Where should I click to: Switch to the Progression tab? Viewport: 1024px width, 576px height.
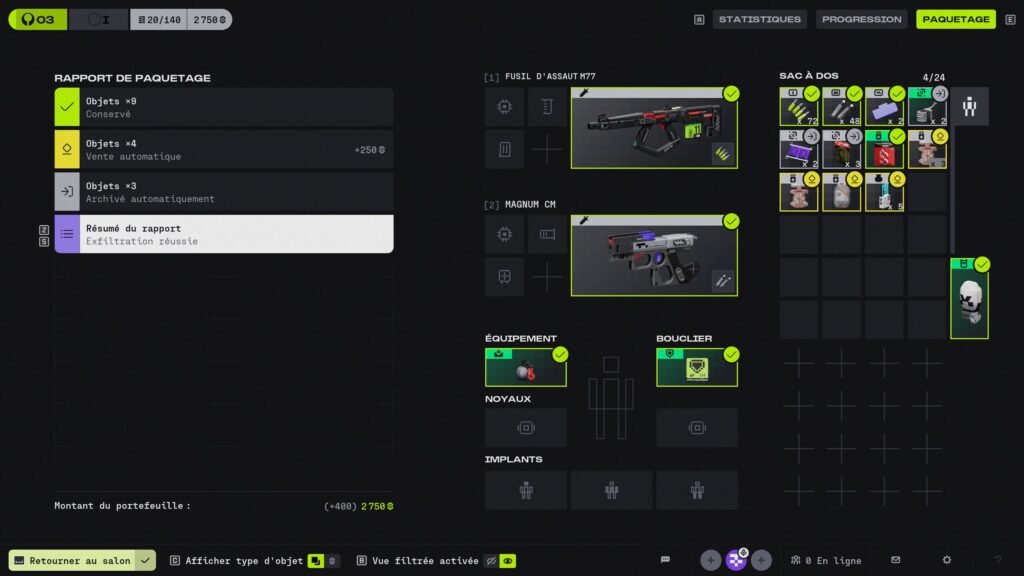tap(861, 19)
